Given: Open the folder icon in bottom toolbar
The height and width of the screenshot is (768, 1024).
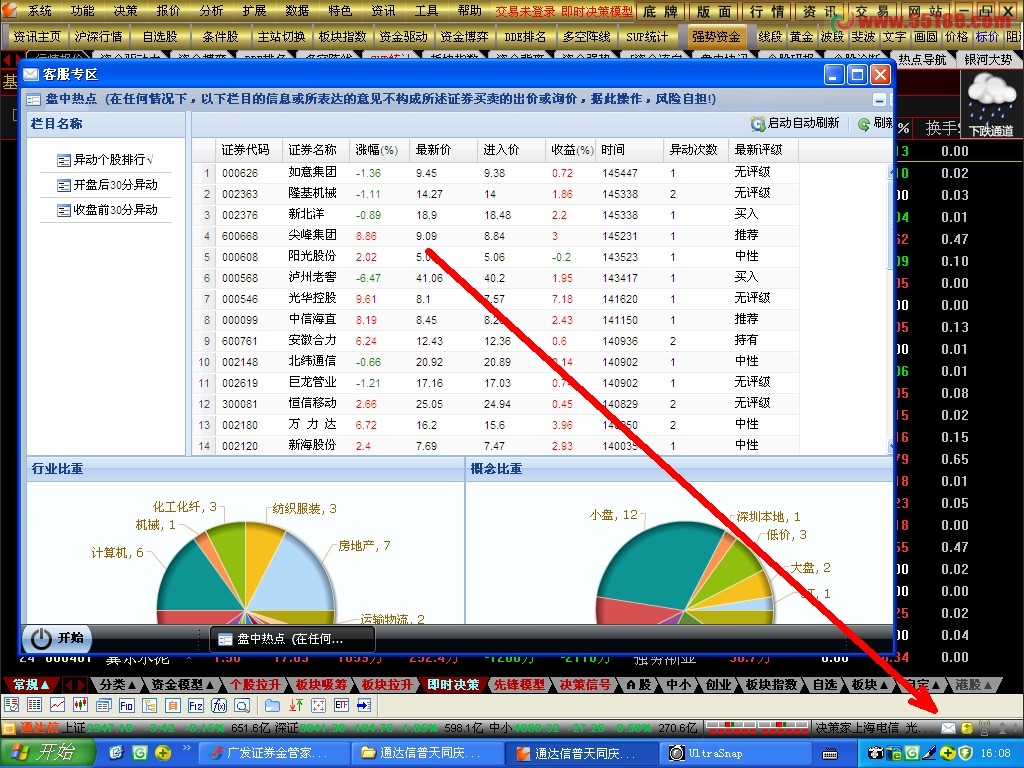Looking at the screenshot, I should 272,705.
